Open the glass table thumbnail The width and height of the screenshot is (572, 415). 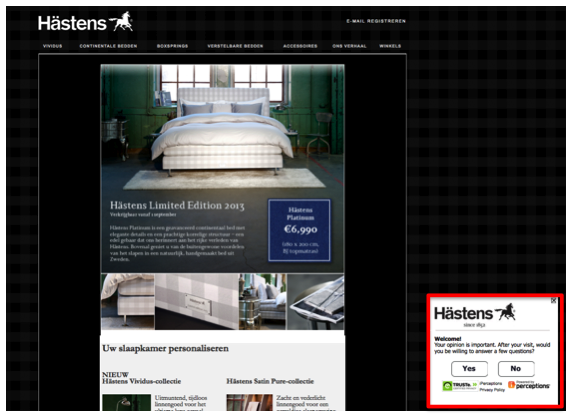[x=316, y=302]
